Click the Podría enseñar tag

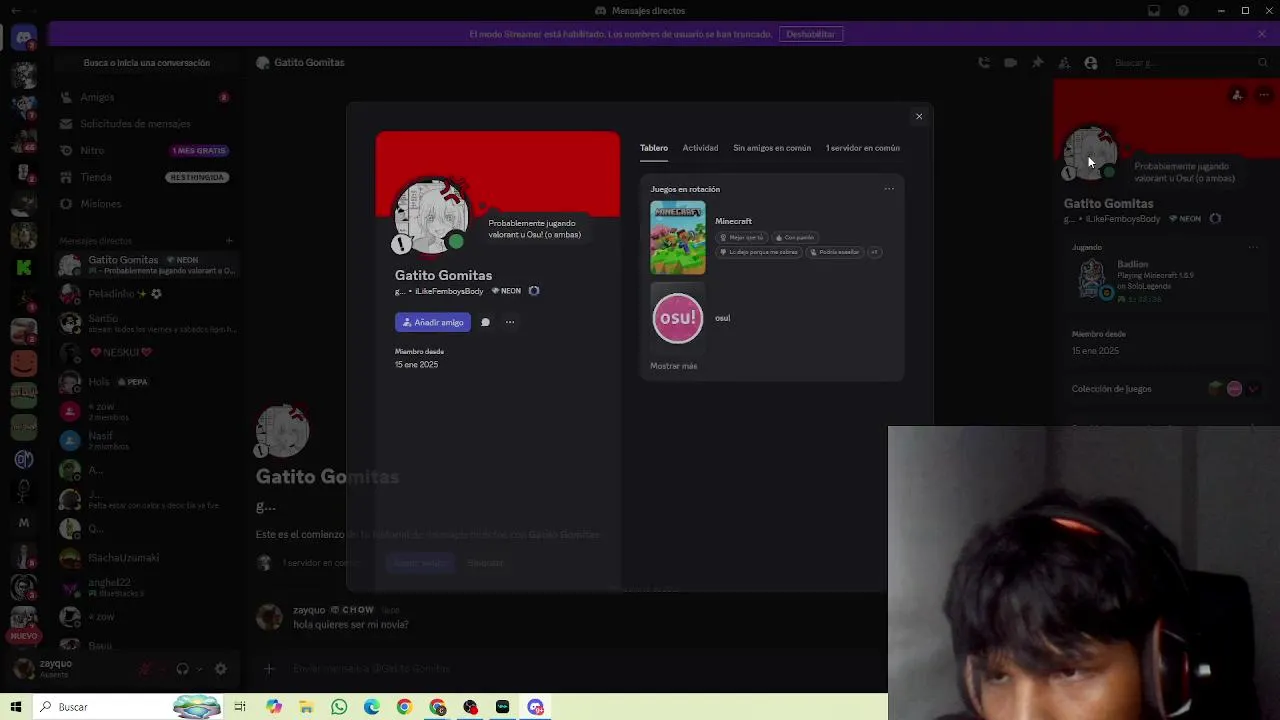(834, 252)
